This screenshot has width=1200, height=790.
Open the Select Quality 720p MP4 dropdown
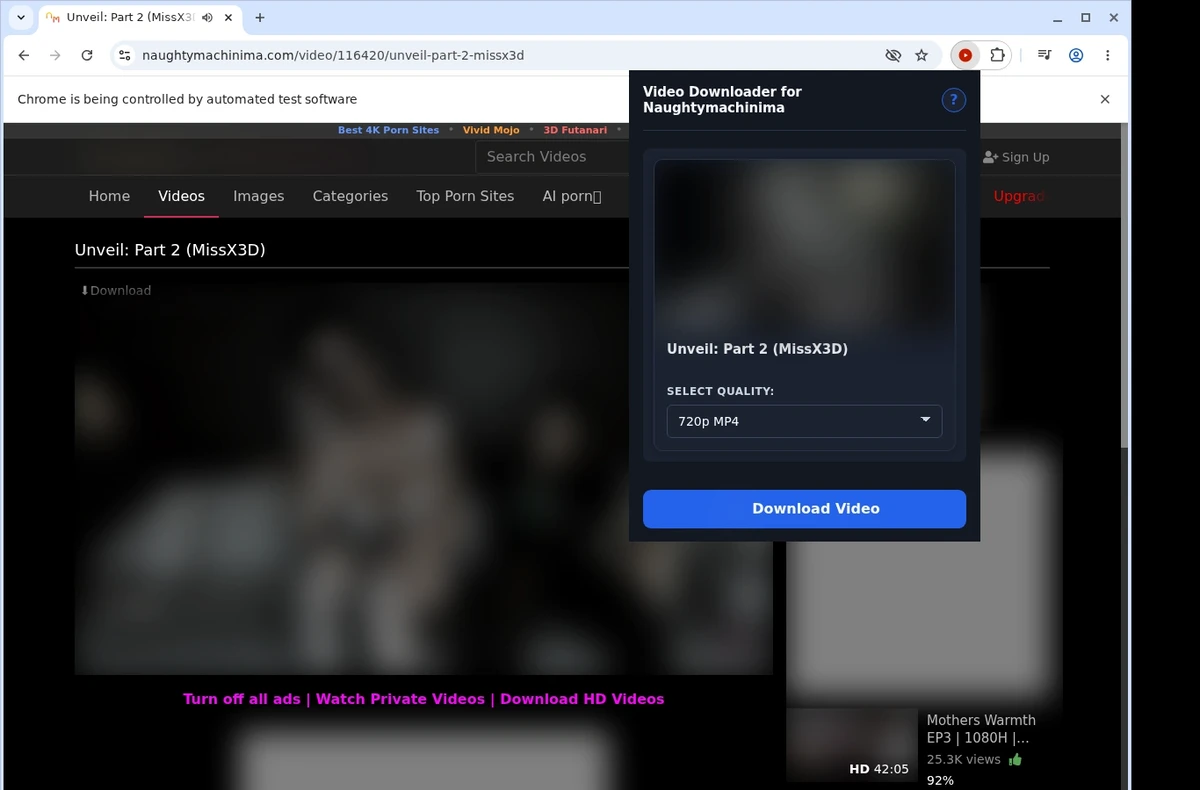(x=804, y=421)
